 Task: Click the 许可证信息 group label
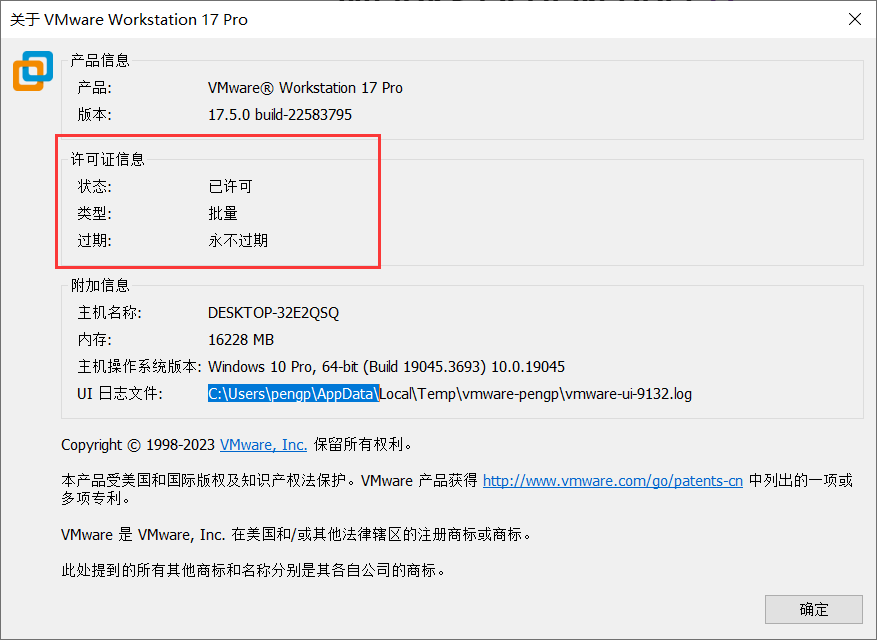pos(107,159)
